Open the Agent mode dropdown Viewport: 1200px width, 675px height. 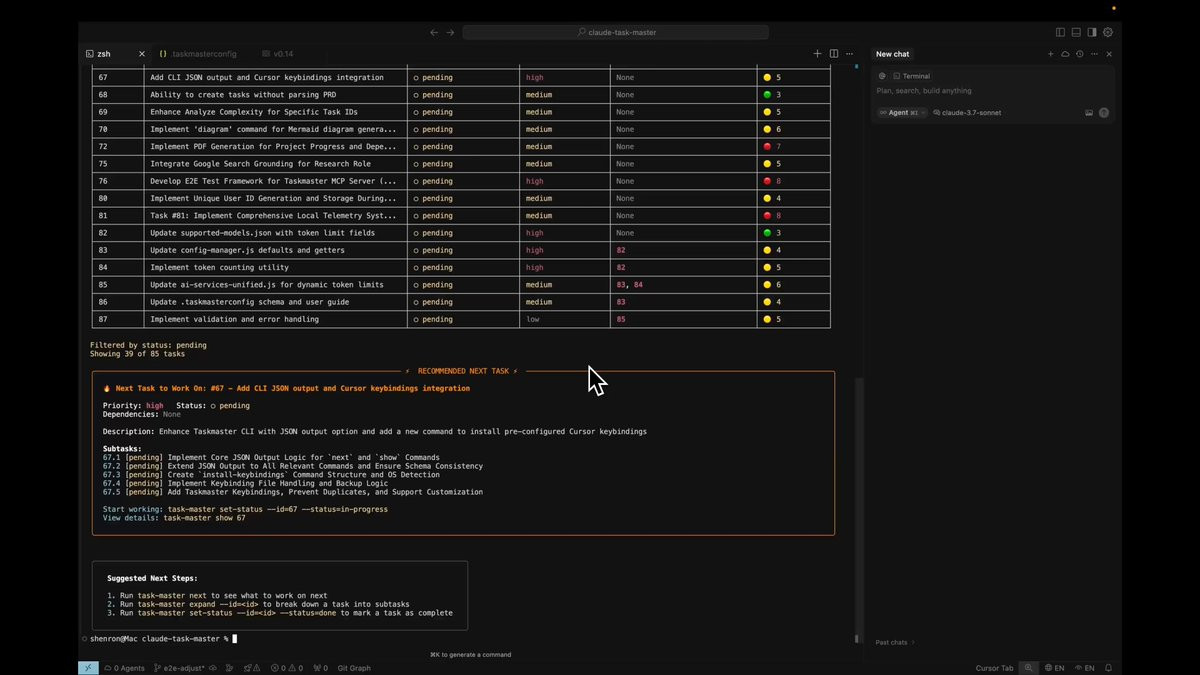902,113
